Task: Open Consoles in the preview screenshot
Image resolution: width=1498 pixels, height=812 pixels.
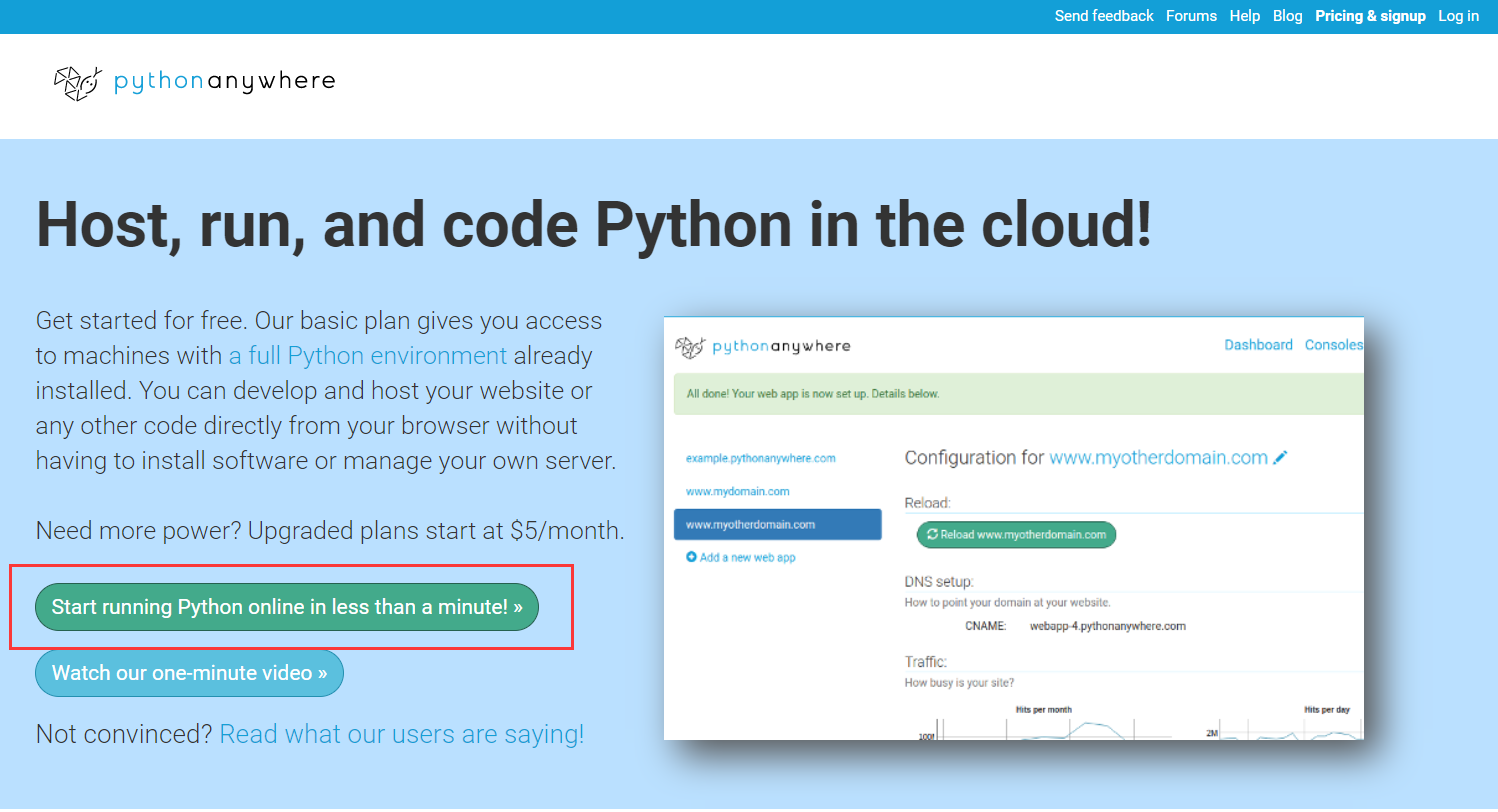Action: [x=1334, y=344]
